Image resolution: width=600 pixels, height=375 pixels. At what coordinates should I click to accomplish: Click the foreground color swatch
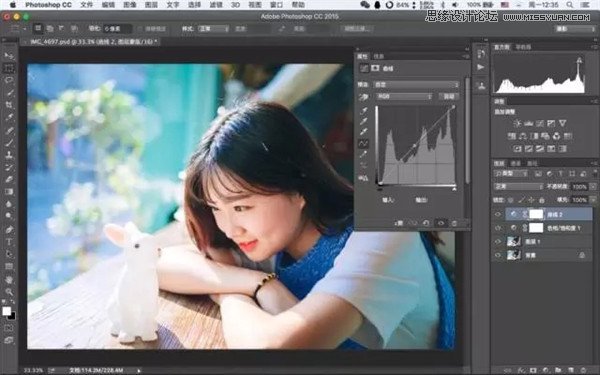click(7, 311)
